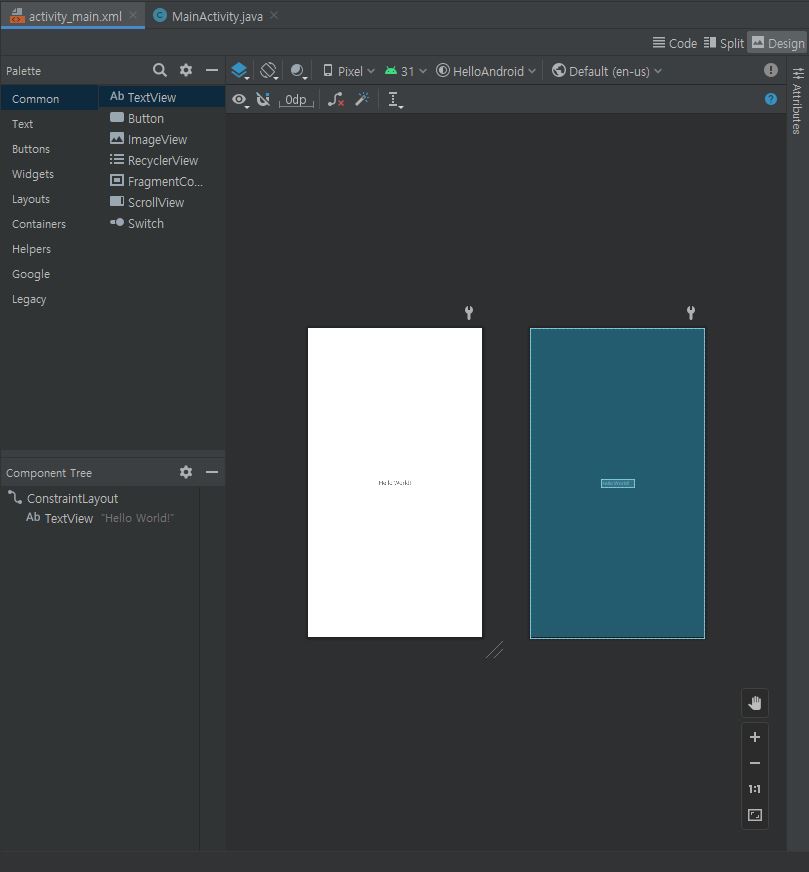809x872 pixels.
Task: Open the Palette settings gear
Action: tap(186, 70)
